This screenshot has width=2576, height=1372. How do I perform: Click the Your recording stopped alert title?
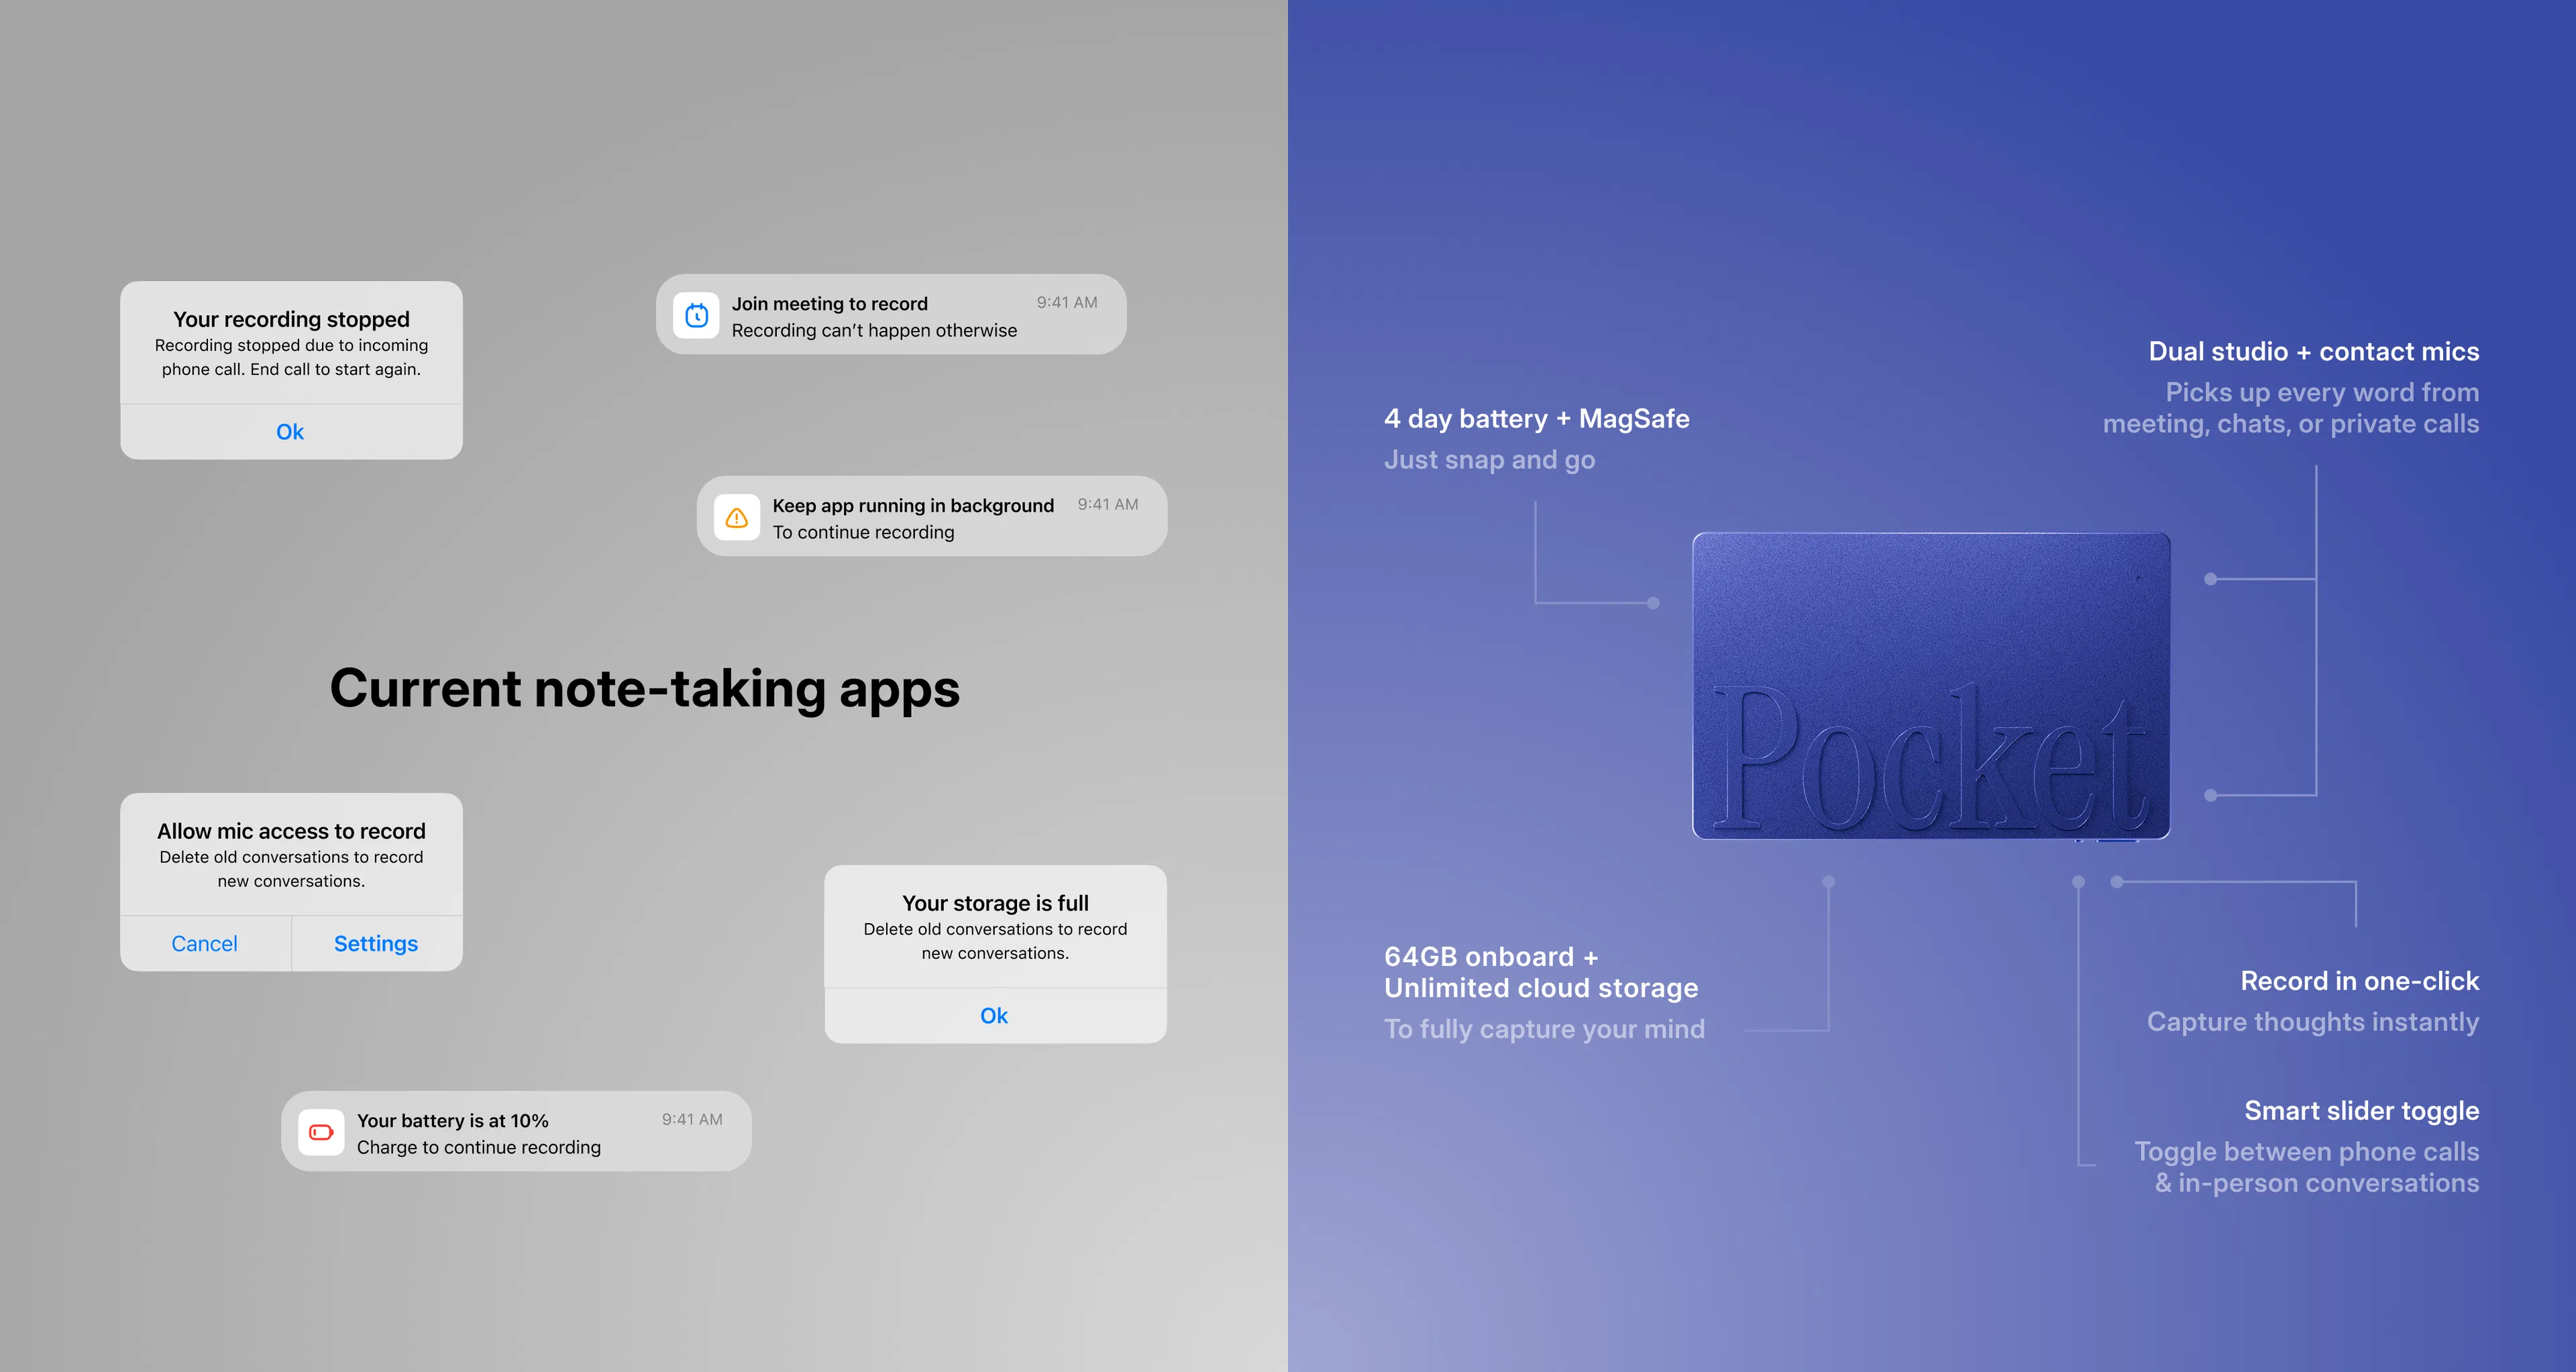291,319
